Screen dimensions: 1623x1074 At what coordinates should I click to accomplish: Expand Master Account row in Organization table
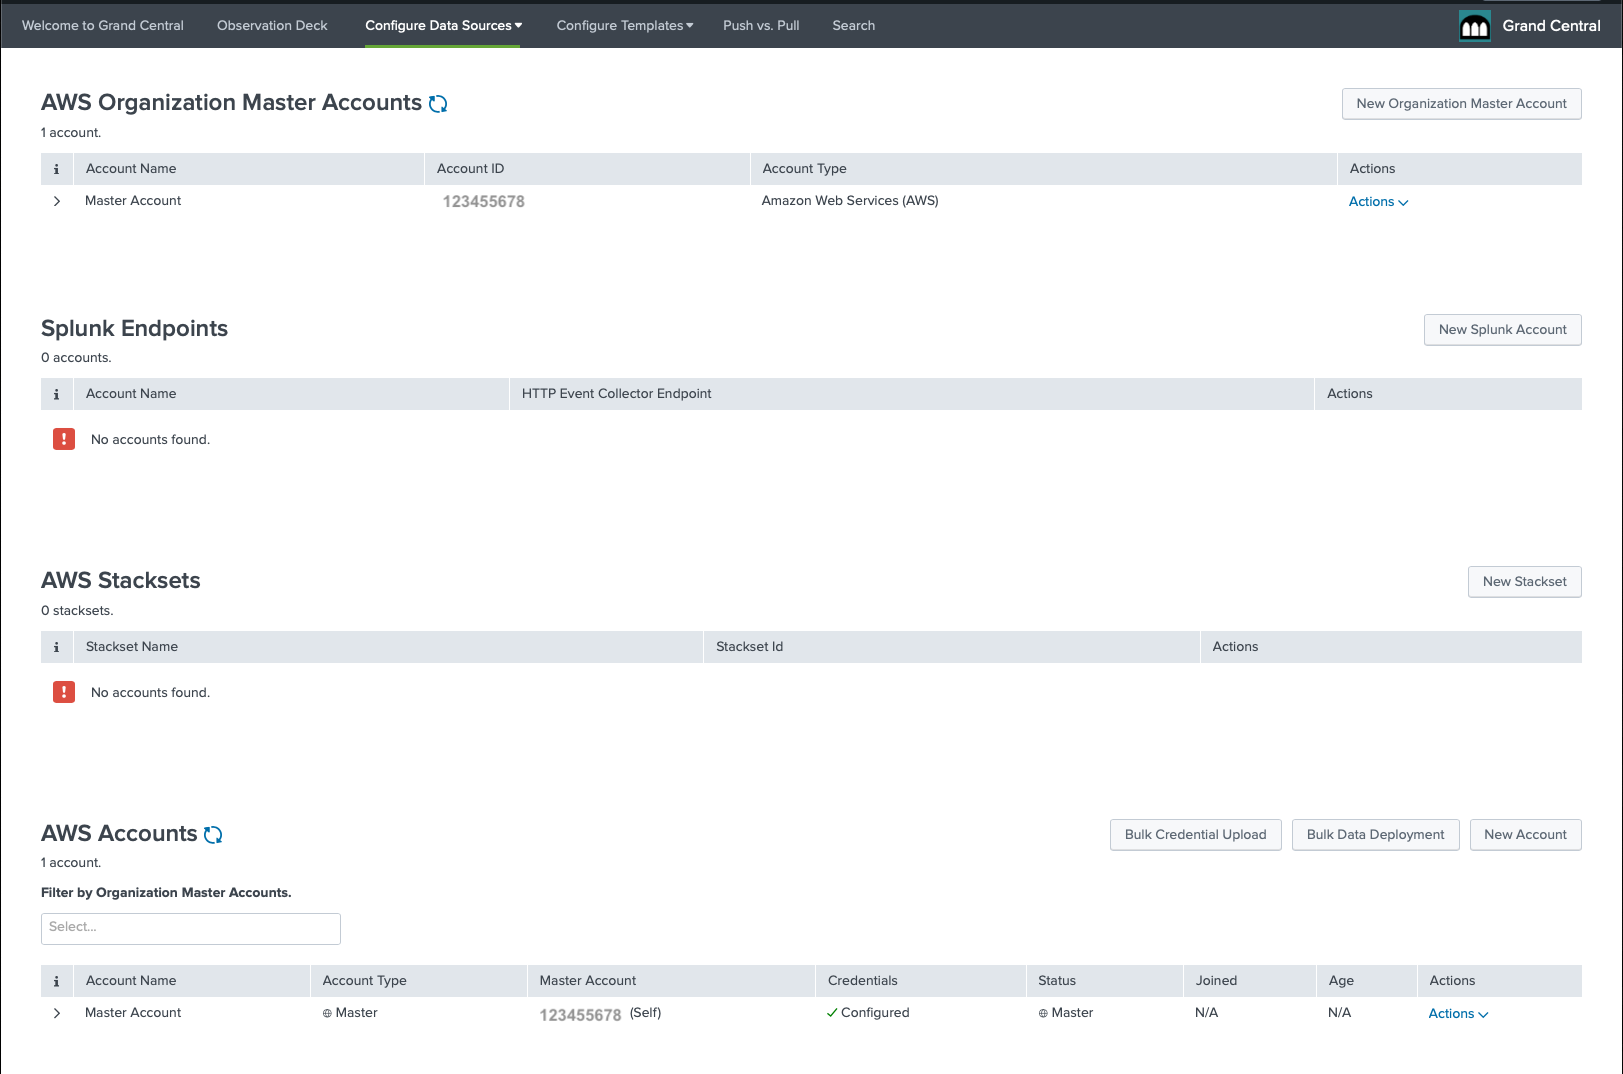[x=57, y=201]
